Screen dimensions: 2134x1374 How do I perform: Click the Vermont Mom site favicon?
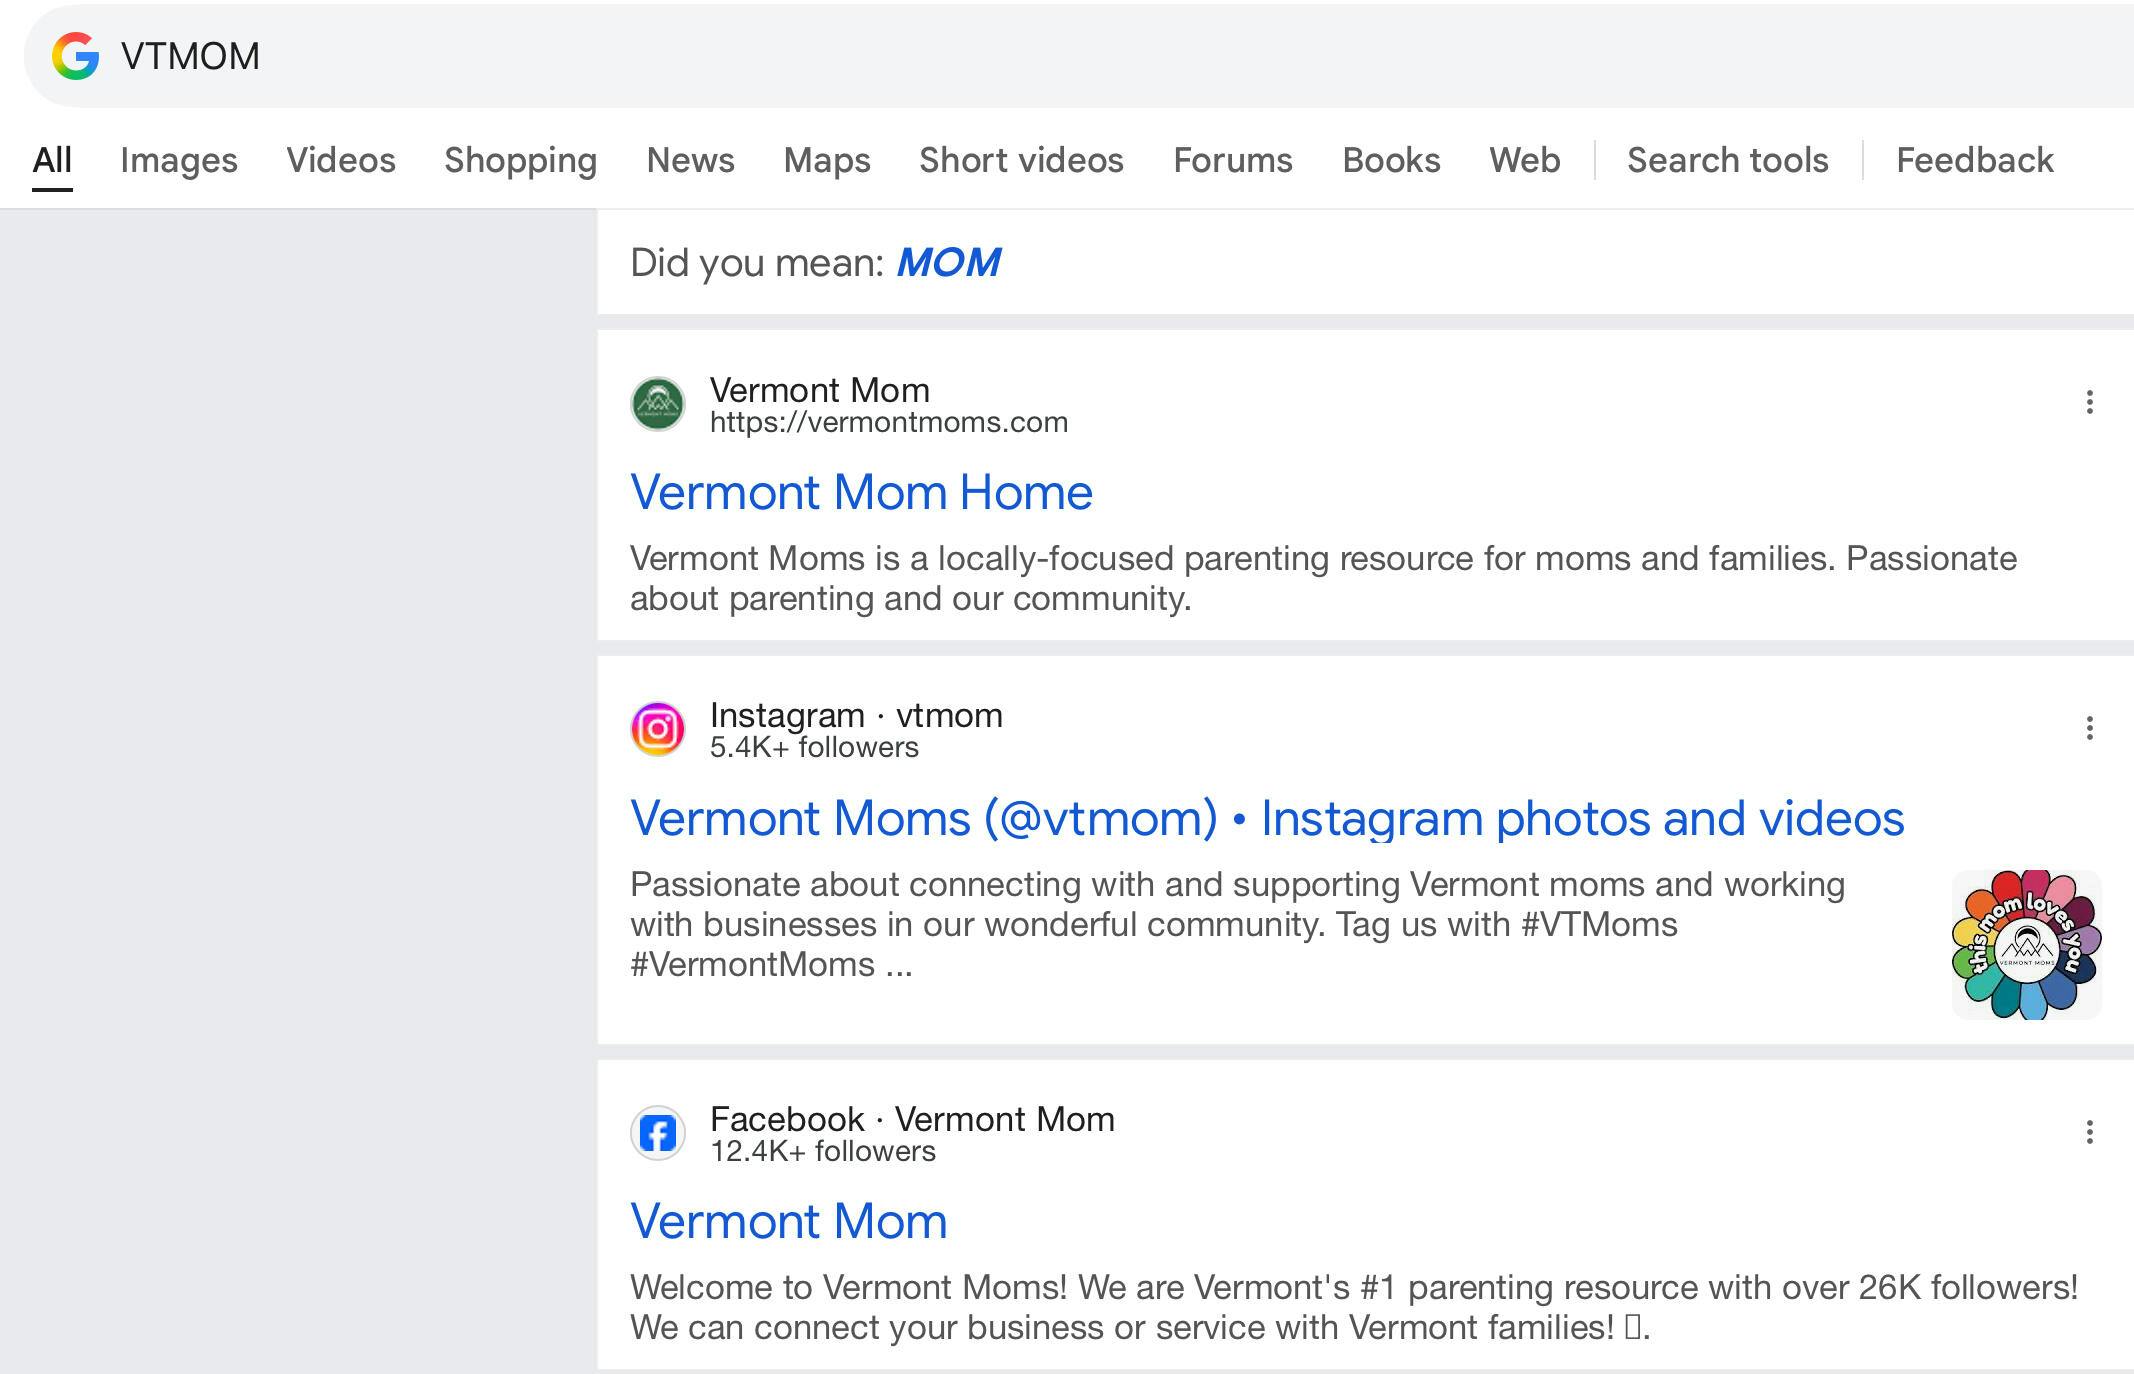click(x=657, y=404)
